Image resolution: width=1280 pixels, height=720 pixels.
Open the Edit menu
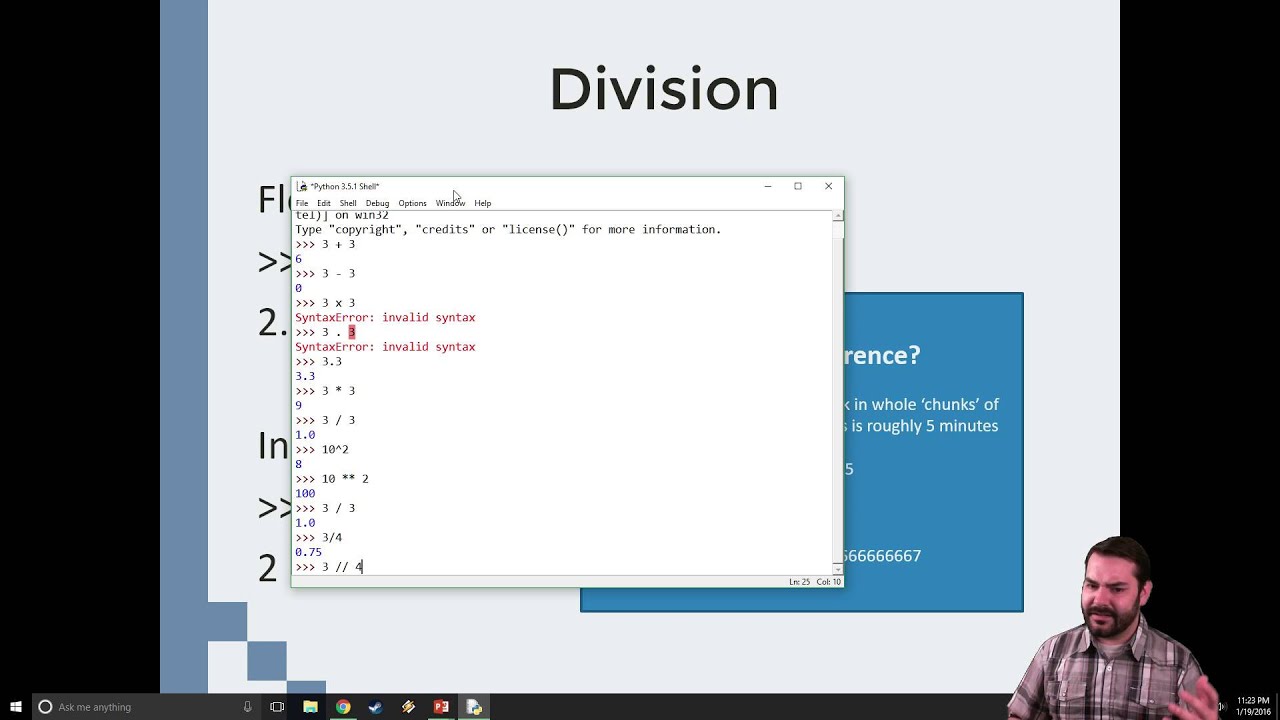(324, 203)
